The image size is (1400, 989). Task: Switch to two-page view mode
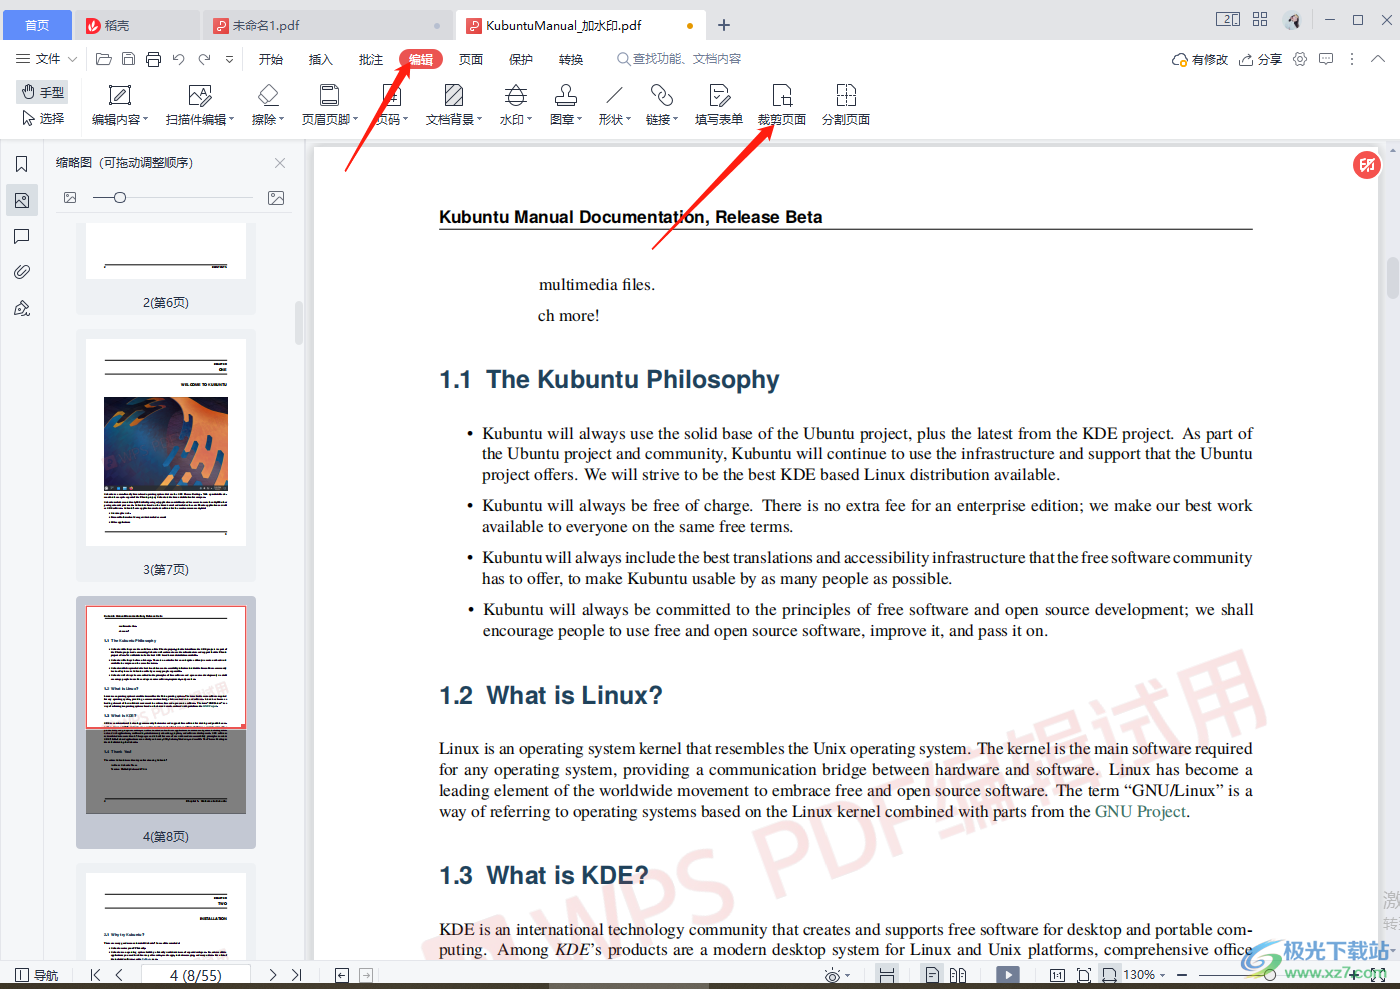(x=958, y=975)
